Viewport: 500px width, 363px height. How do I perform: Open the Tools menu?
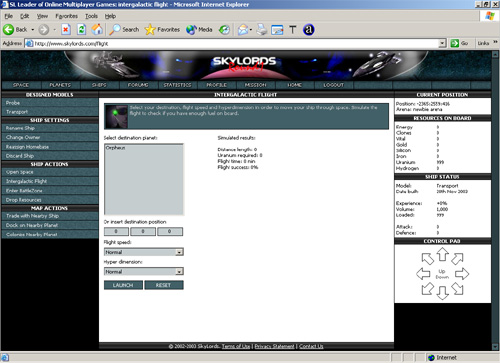[91, 16]
